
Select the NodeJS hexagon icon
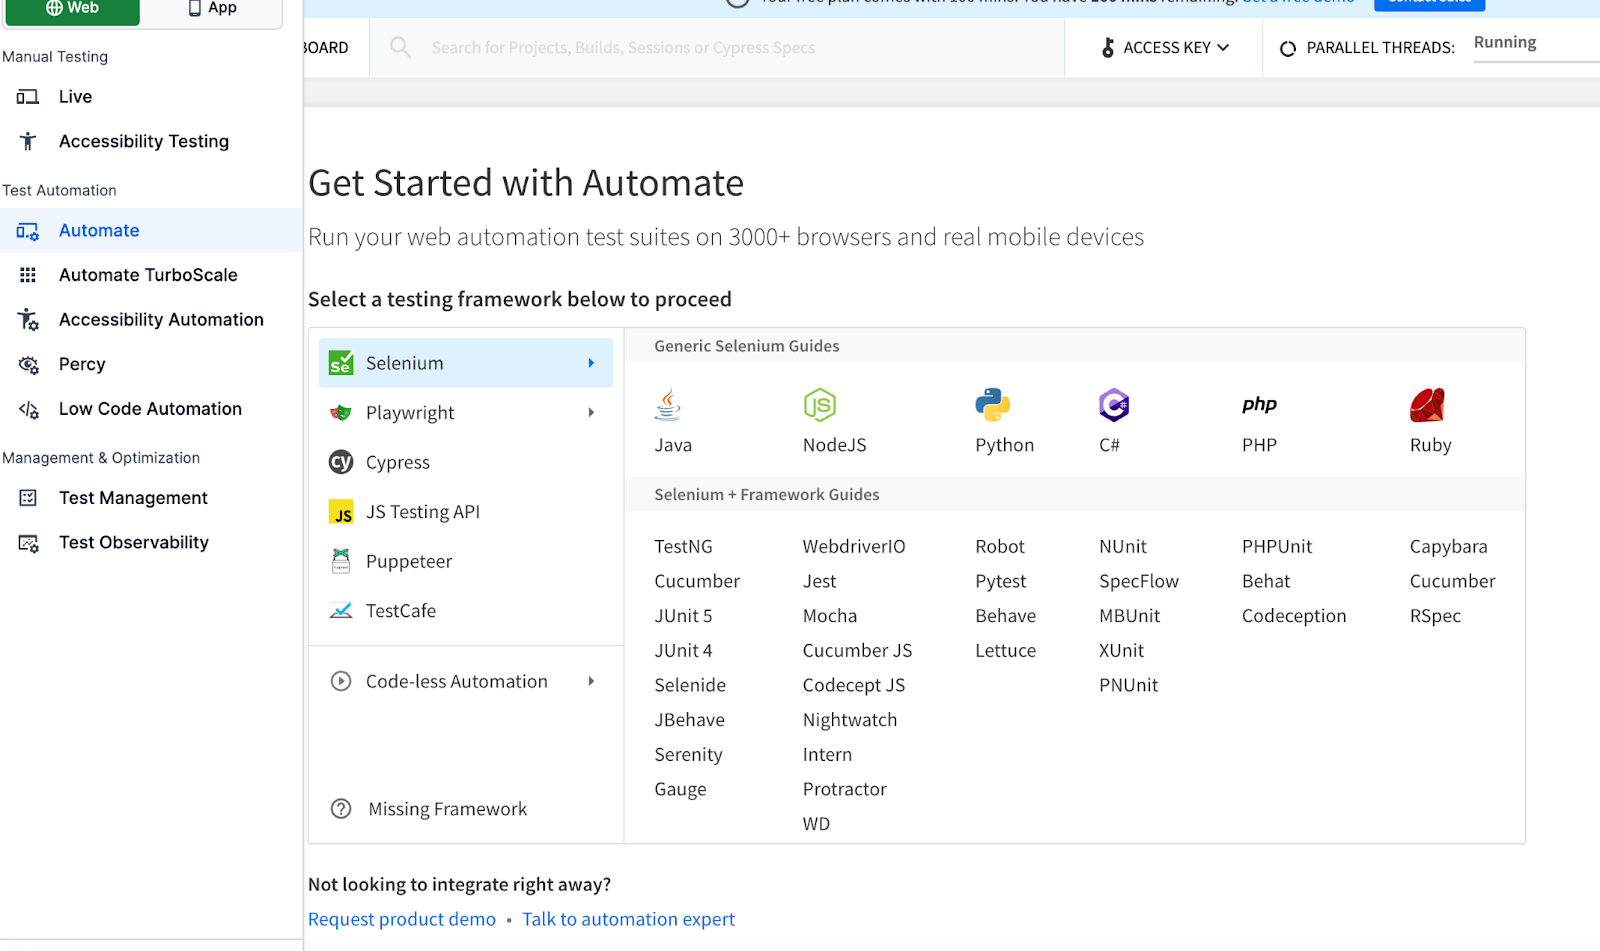819,405
